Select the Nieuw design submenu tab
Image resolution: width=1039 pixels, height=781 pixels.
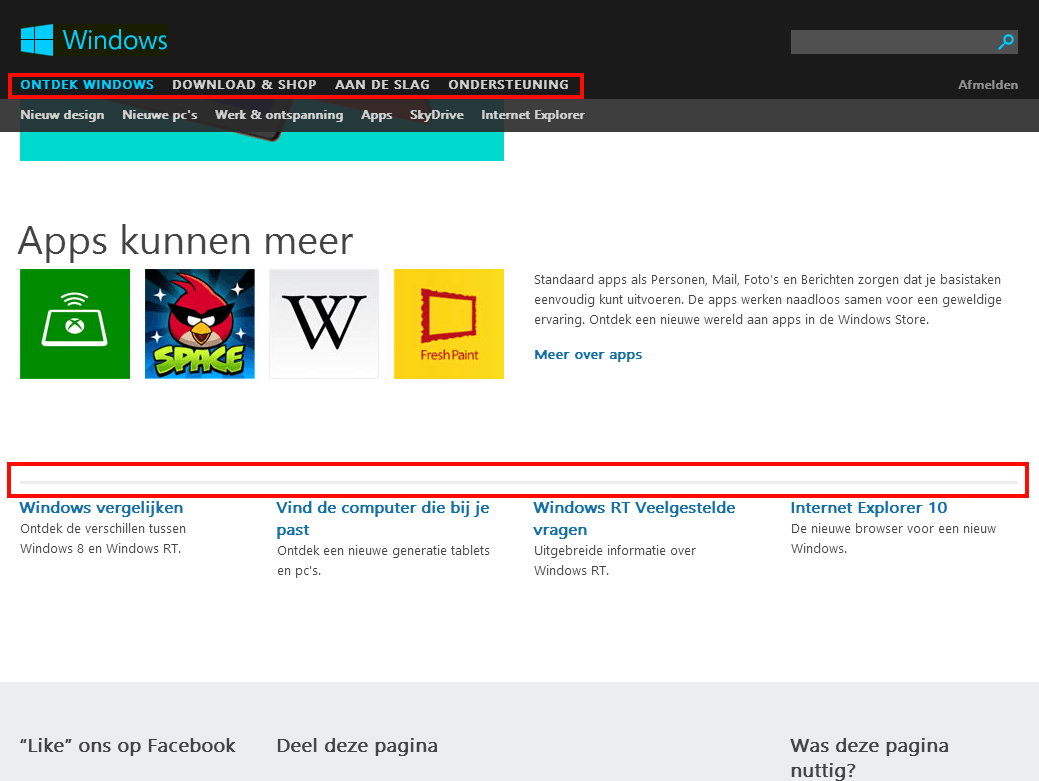pos(62,115)
